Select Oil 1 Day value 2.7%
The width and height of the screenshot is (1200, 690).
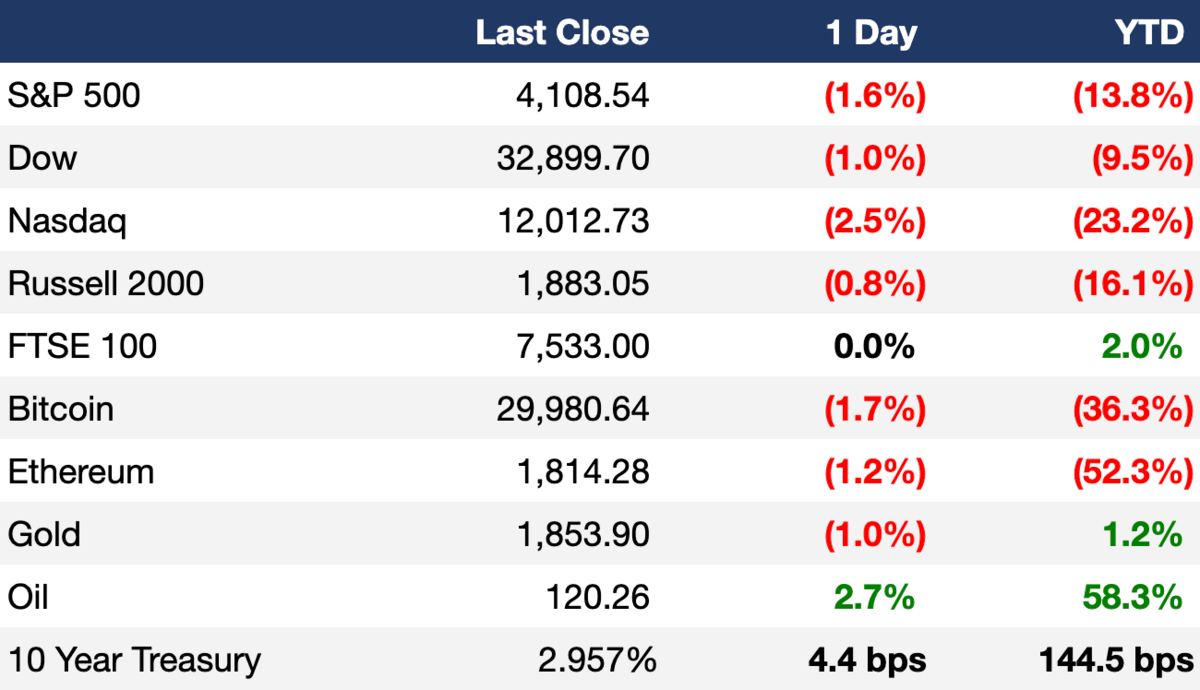(874, 598)
